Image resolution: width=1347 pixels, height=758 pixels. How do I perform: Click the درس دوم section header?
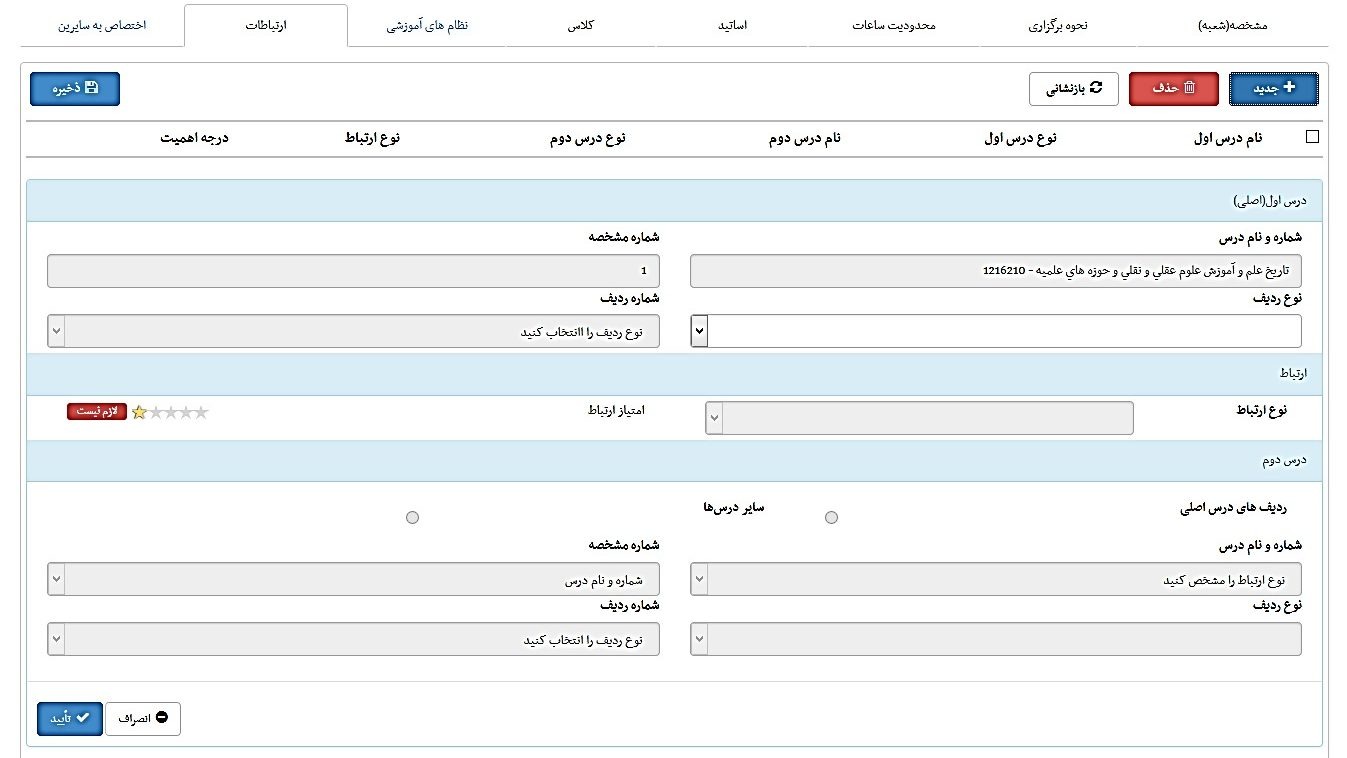pyautogui.click(x=674, y=461)
